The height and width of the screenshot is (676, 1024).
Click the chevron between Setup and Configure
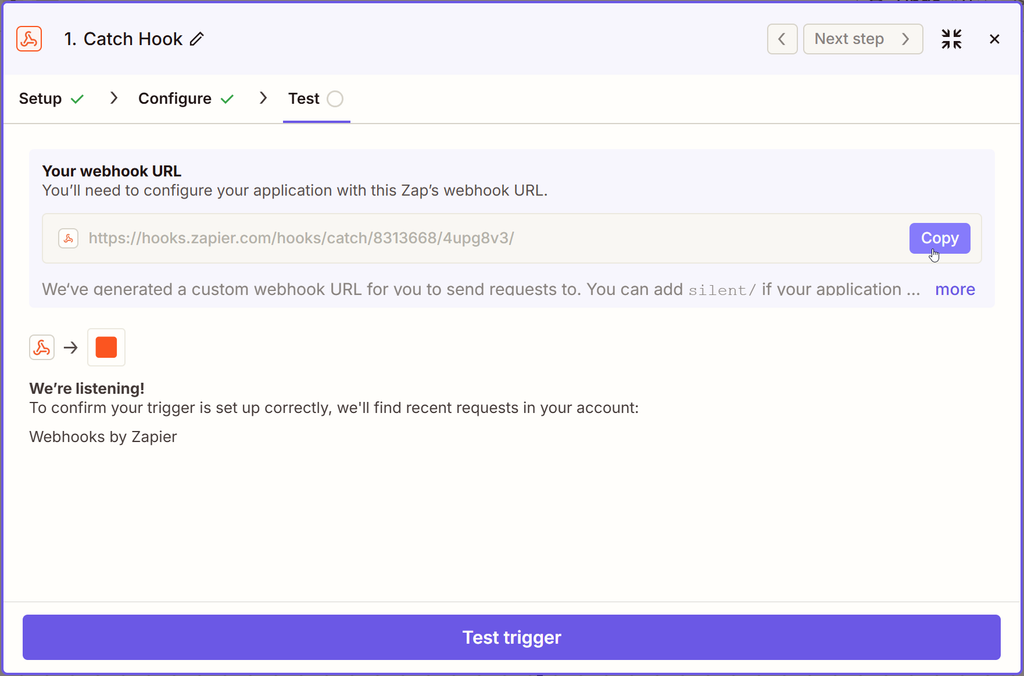click(x=114, y=98)
